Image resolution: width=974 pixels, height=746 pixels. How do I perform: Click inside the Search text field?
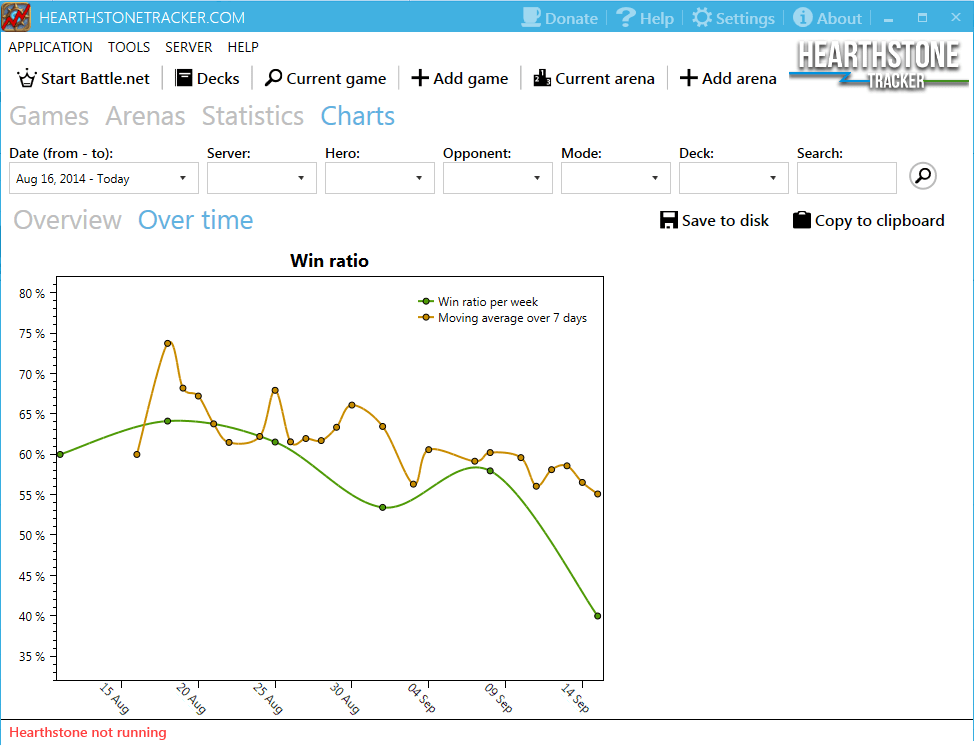pos(845,178)
